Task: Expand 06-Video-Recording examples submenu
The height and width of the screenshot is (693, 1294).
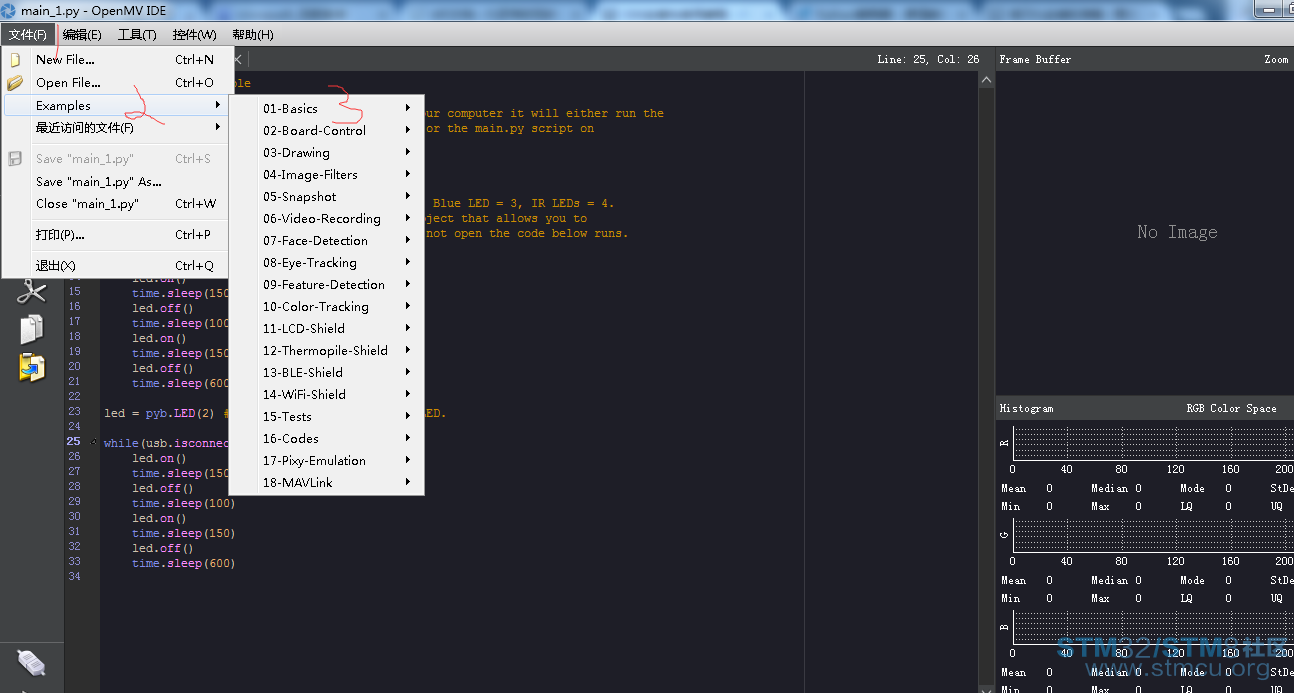Action: pos(327,218)
